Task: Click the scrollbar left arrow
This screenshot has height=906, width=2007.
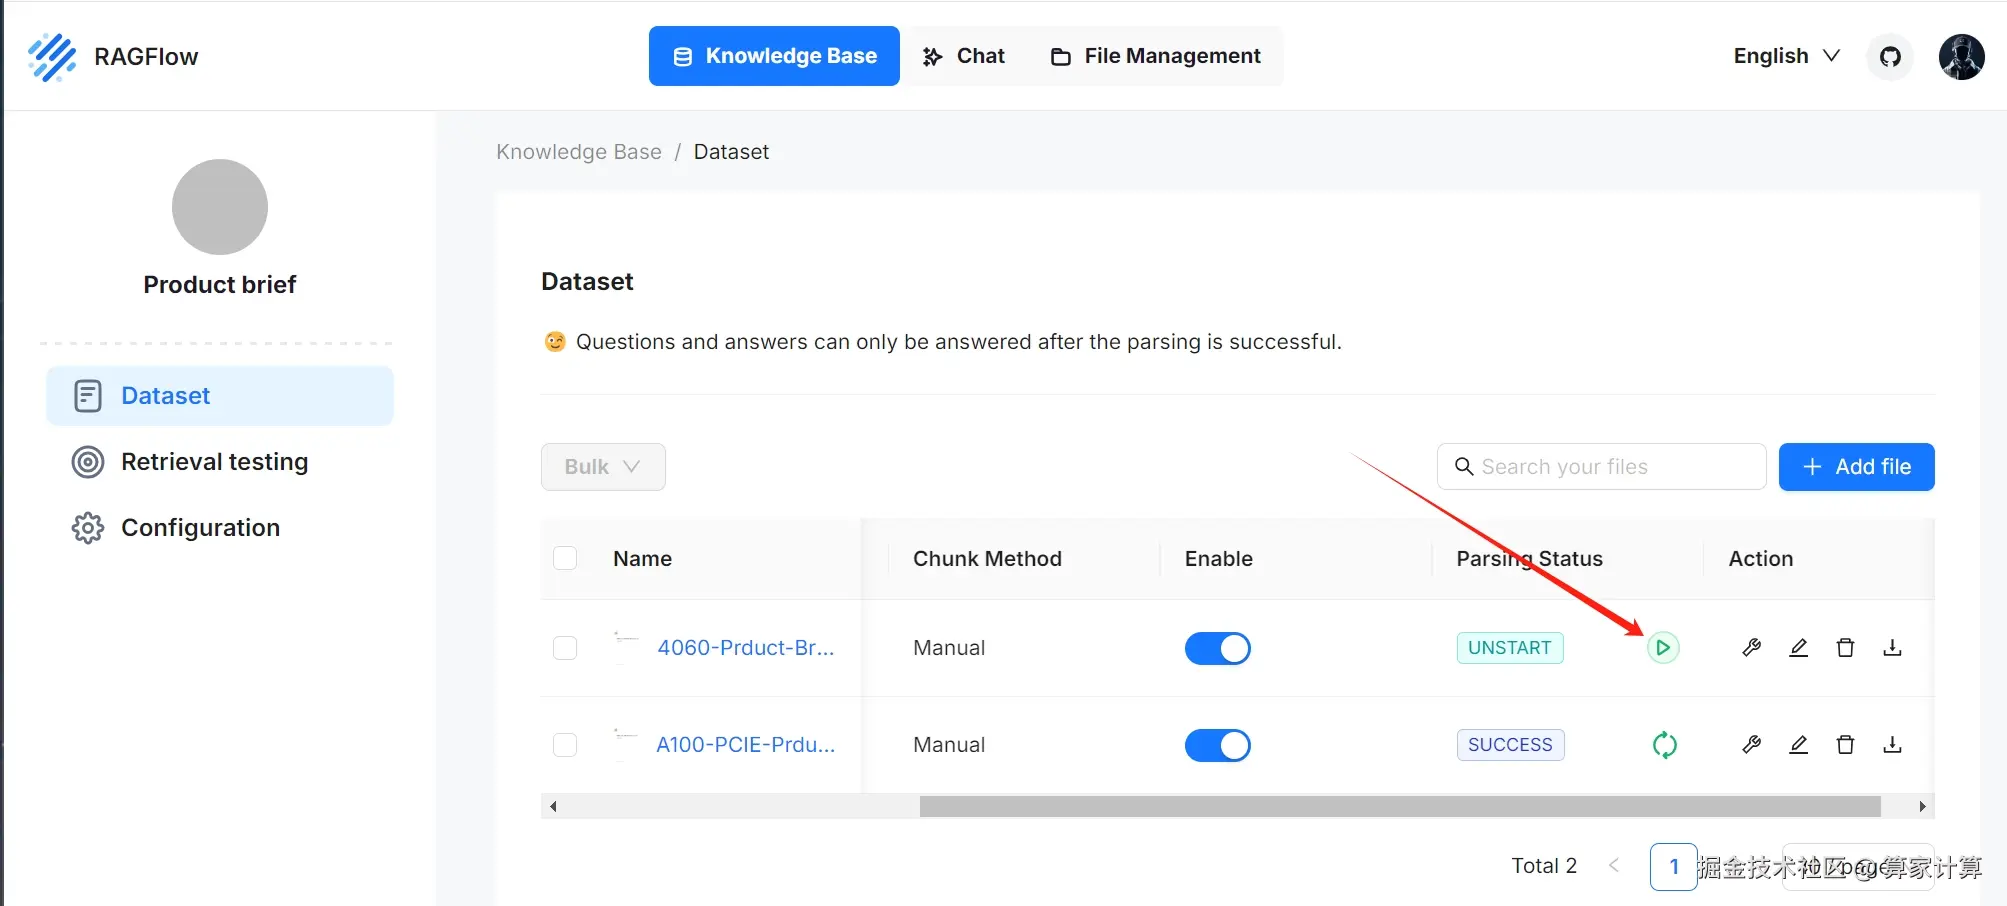Action: click(553, 806)
